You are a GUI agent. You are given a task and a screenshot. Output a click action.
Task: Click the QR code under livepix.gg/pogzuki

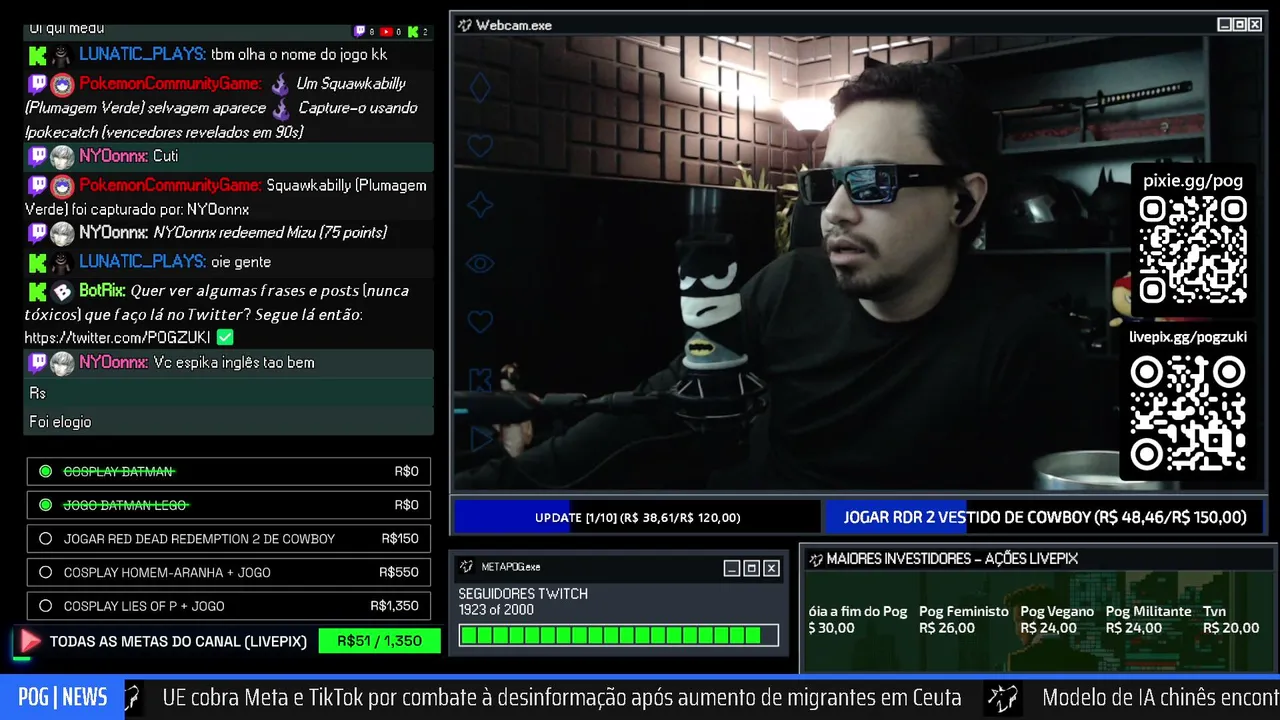point(1188,414)
